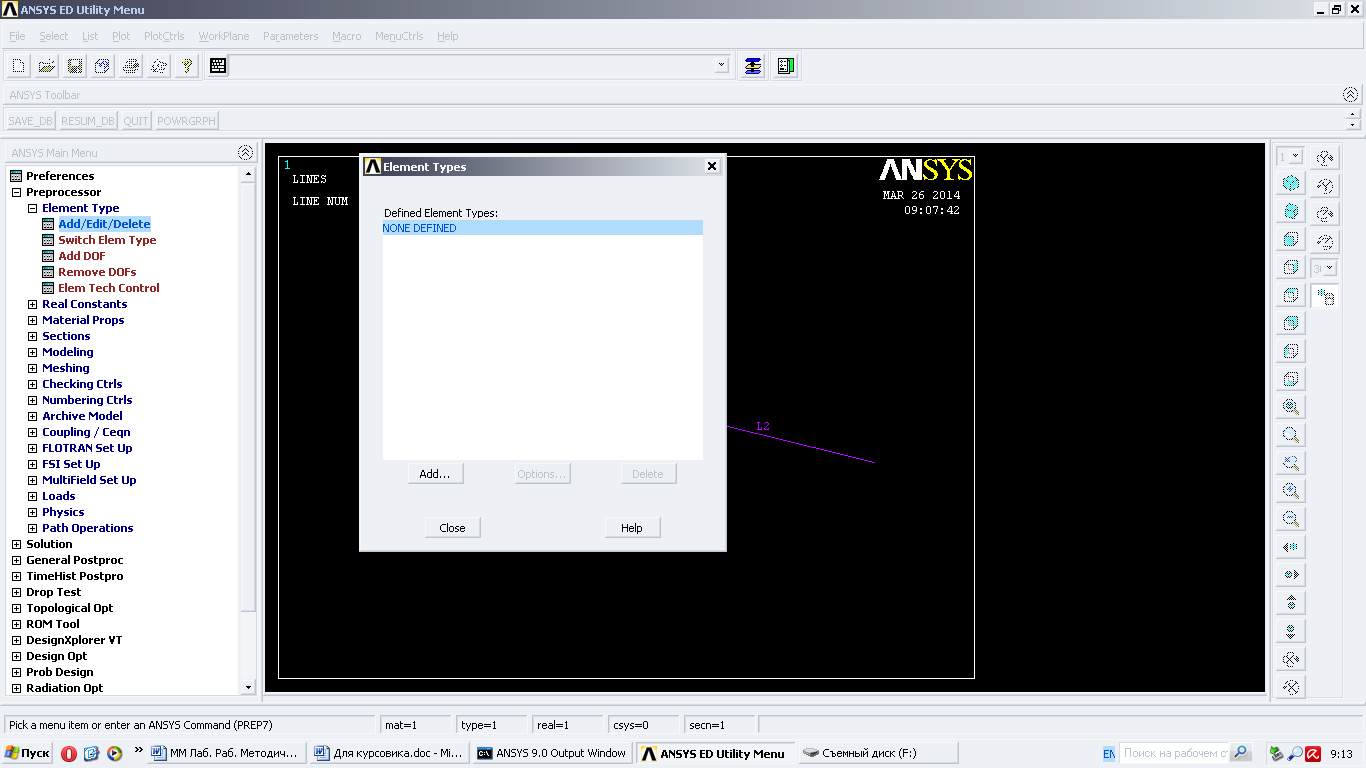This screenshot has width=1366, height=768.
Task: Click the mat=1 status bar field
Action: pos(415,725)
